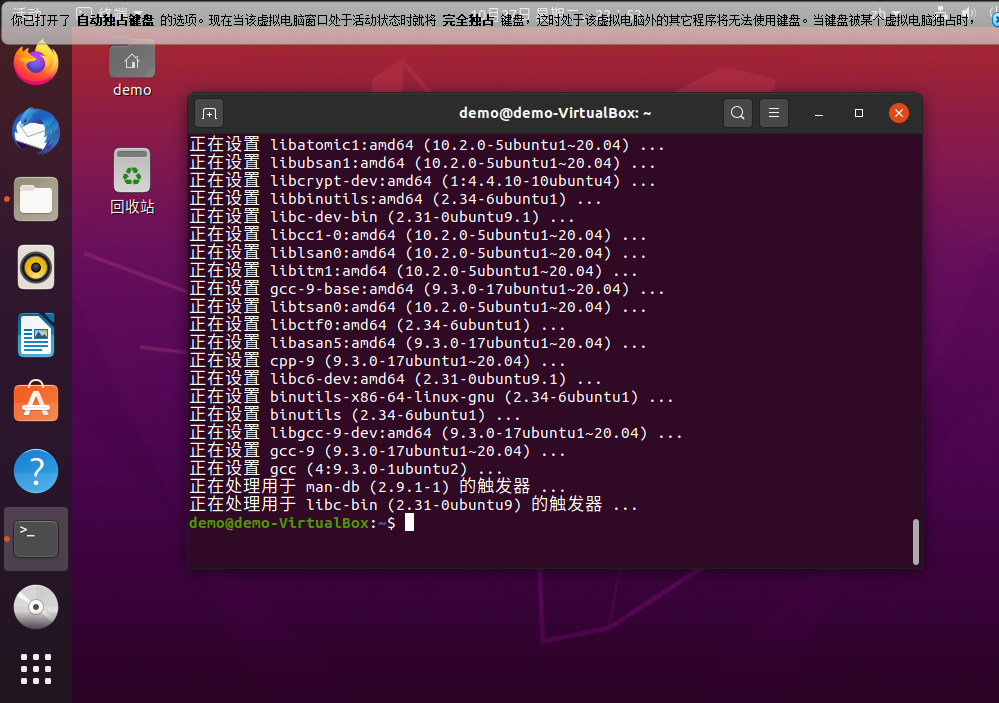The image size is (999, 703).
Task: Click the line with libgcc-9-dev:amd64
Action: pos(436,433)
